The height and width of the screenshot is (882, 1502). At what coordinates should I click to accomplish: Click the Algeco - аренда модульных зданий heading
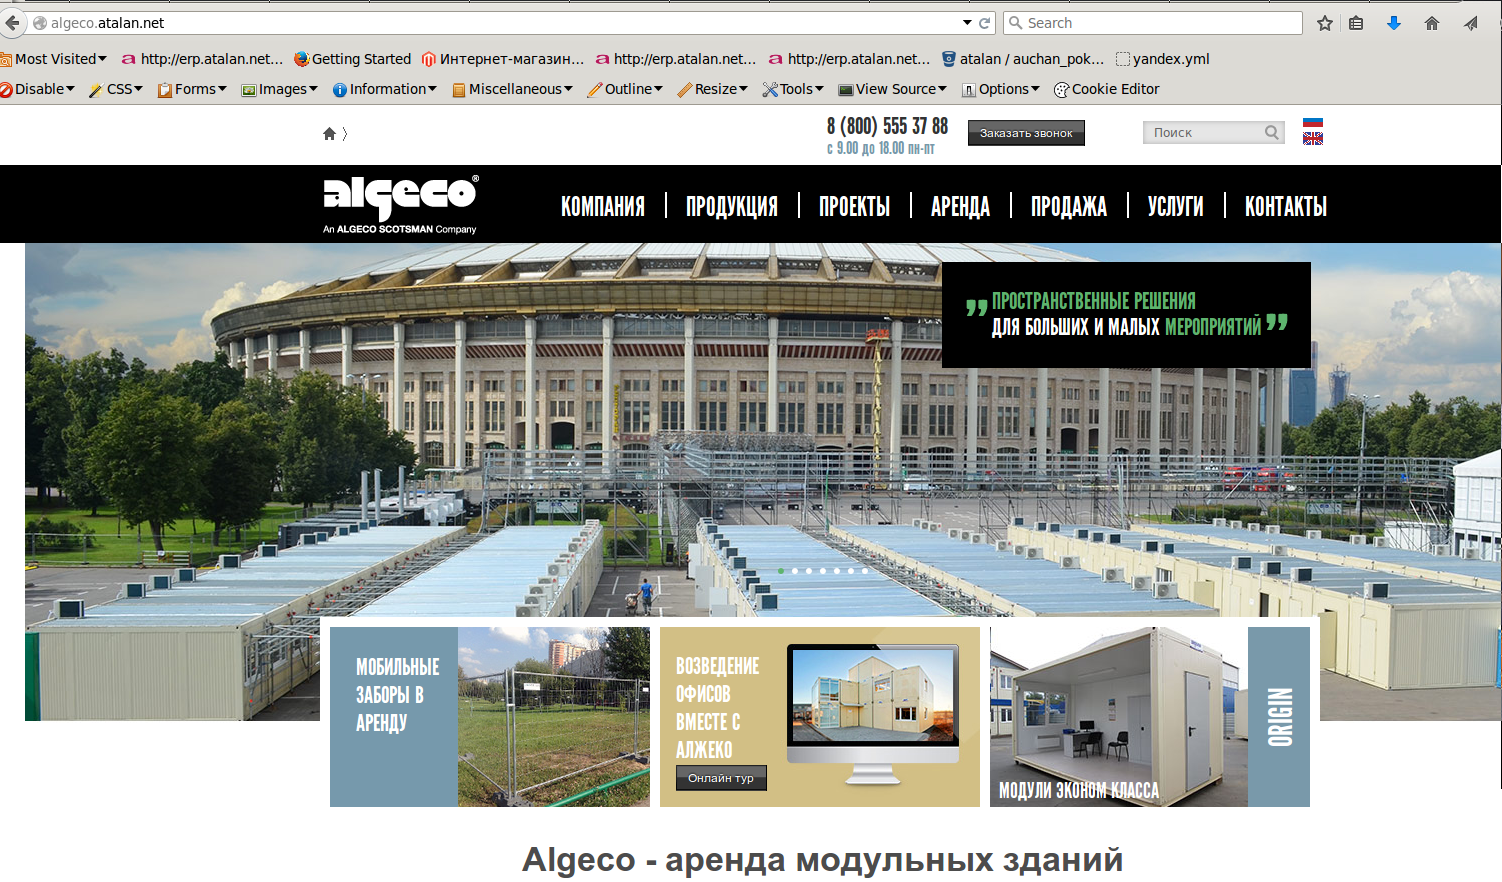[823, 860]
